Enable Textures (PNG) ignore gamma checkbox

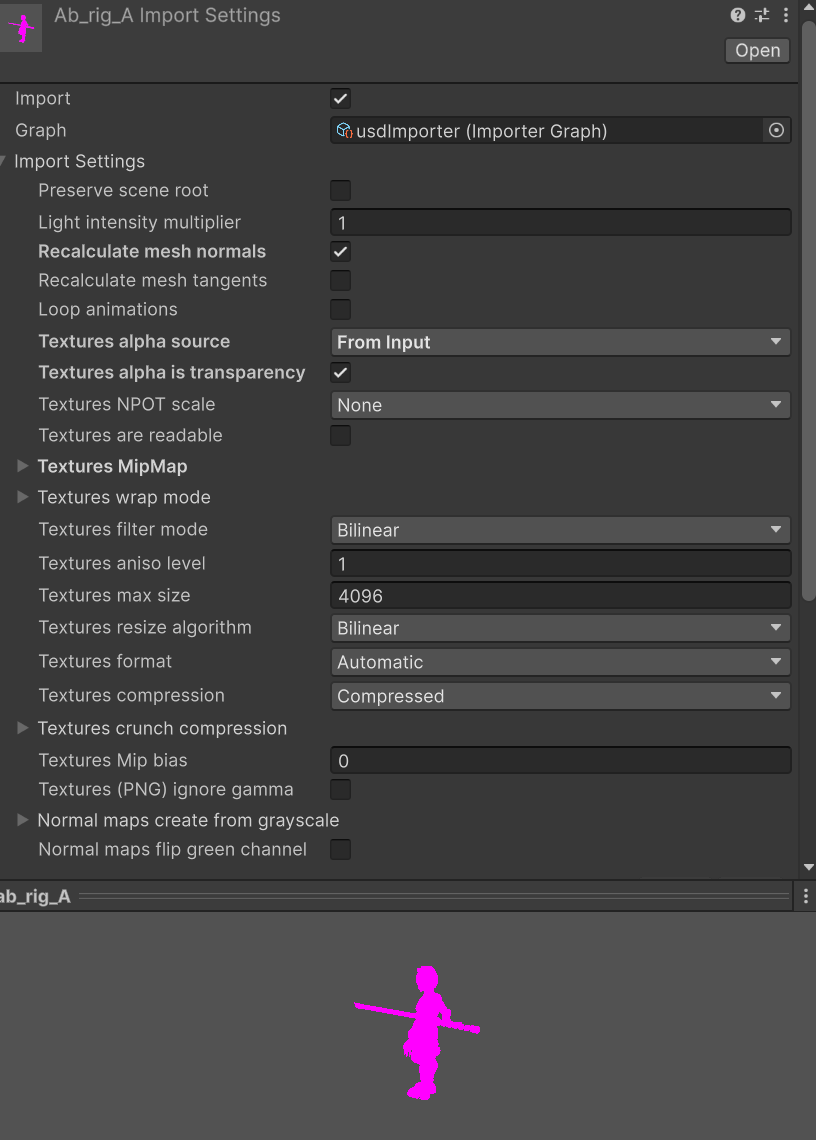click(x=340, y=790)
